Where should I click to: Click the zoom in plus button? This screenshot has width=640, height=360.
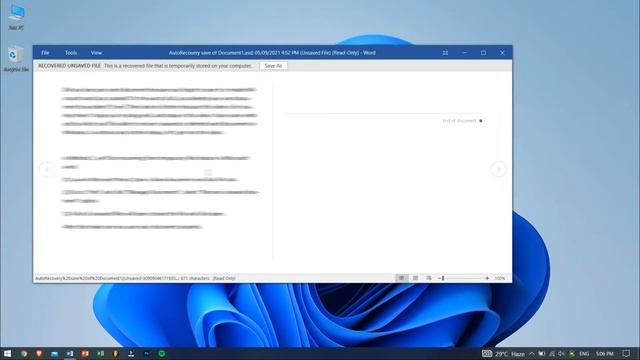[x=487, y=278]
